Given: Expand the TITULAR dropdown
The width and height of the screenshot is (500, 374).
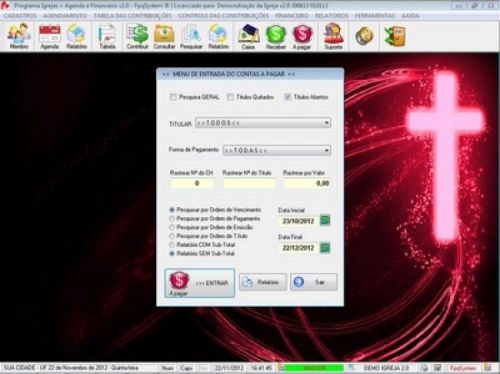Looking at the screenshot, I should (263, 123).
